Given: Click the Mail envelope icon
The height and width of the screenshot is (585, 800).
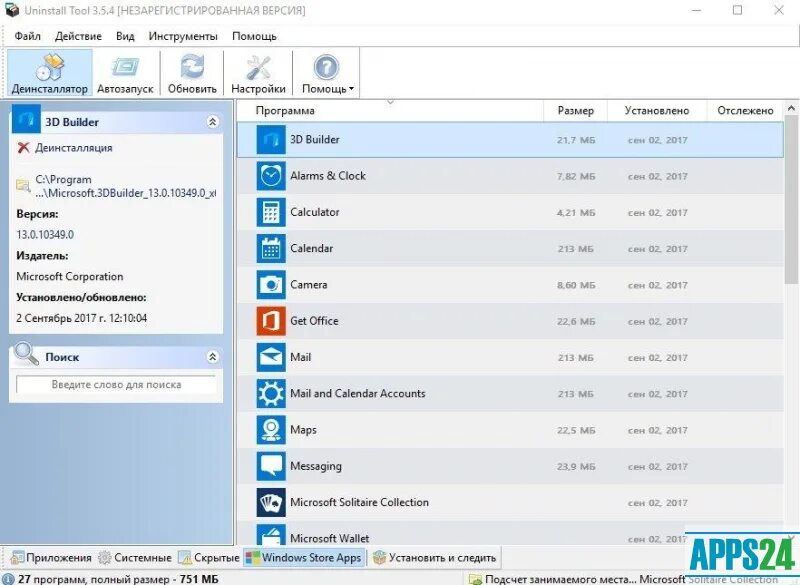Looking at the screenshot, I should pos(270,357).
